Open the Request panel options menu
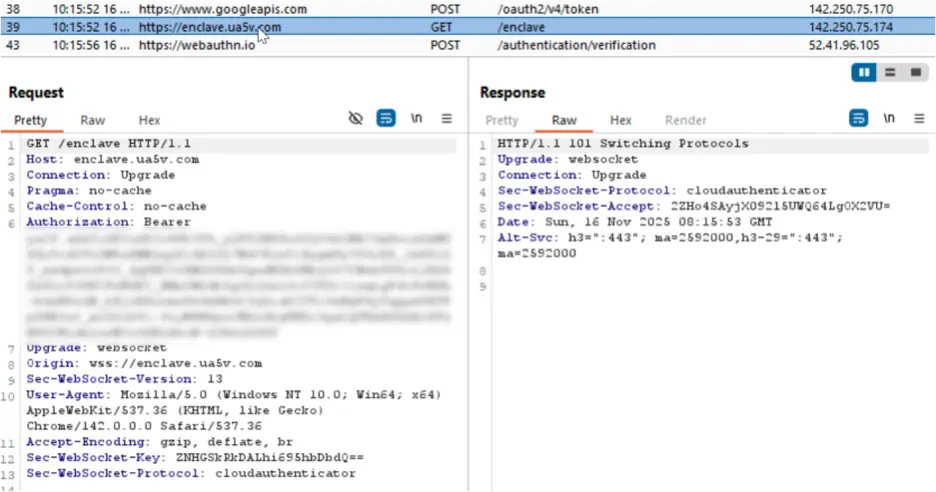This screenshot has height=492, width=936. pyautogui.click(x=447, y=119)
